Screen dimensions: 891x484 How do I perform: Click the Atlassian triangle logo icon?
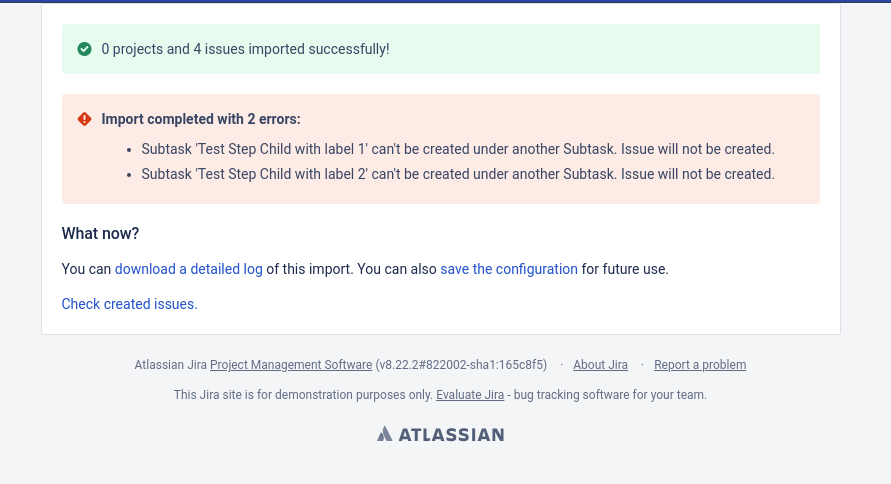pyautogui.click(x=385, y=434)
